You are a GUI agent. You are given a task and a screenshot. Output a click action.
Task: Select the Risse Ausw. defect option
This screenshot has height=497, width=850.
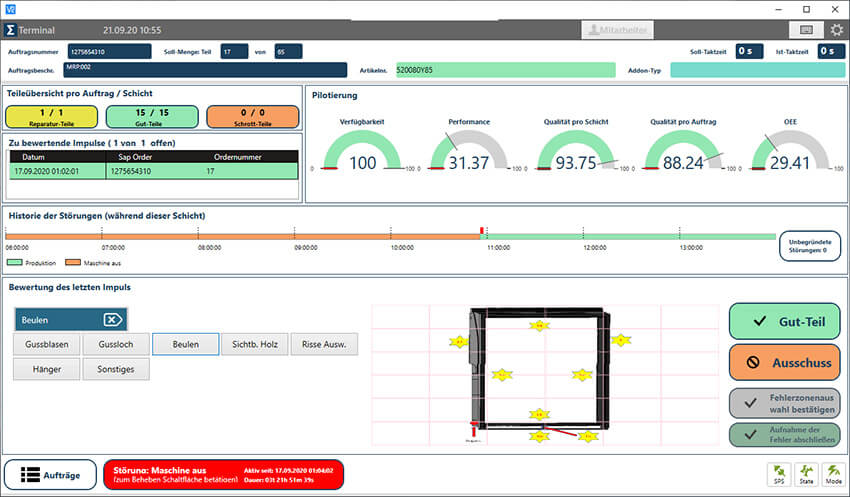pyautogui.click(x=323, y=344)
